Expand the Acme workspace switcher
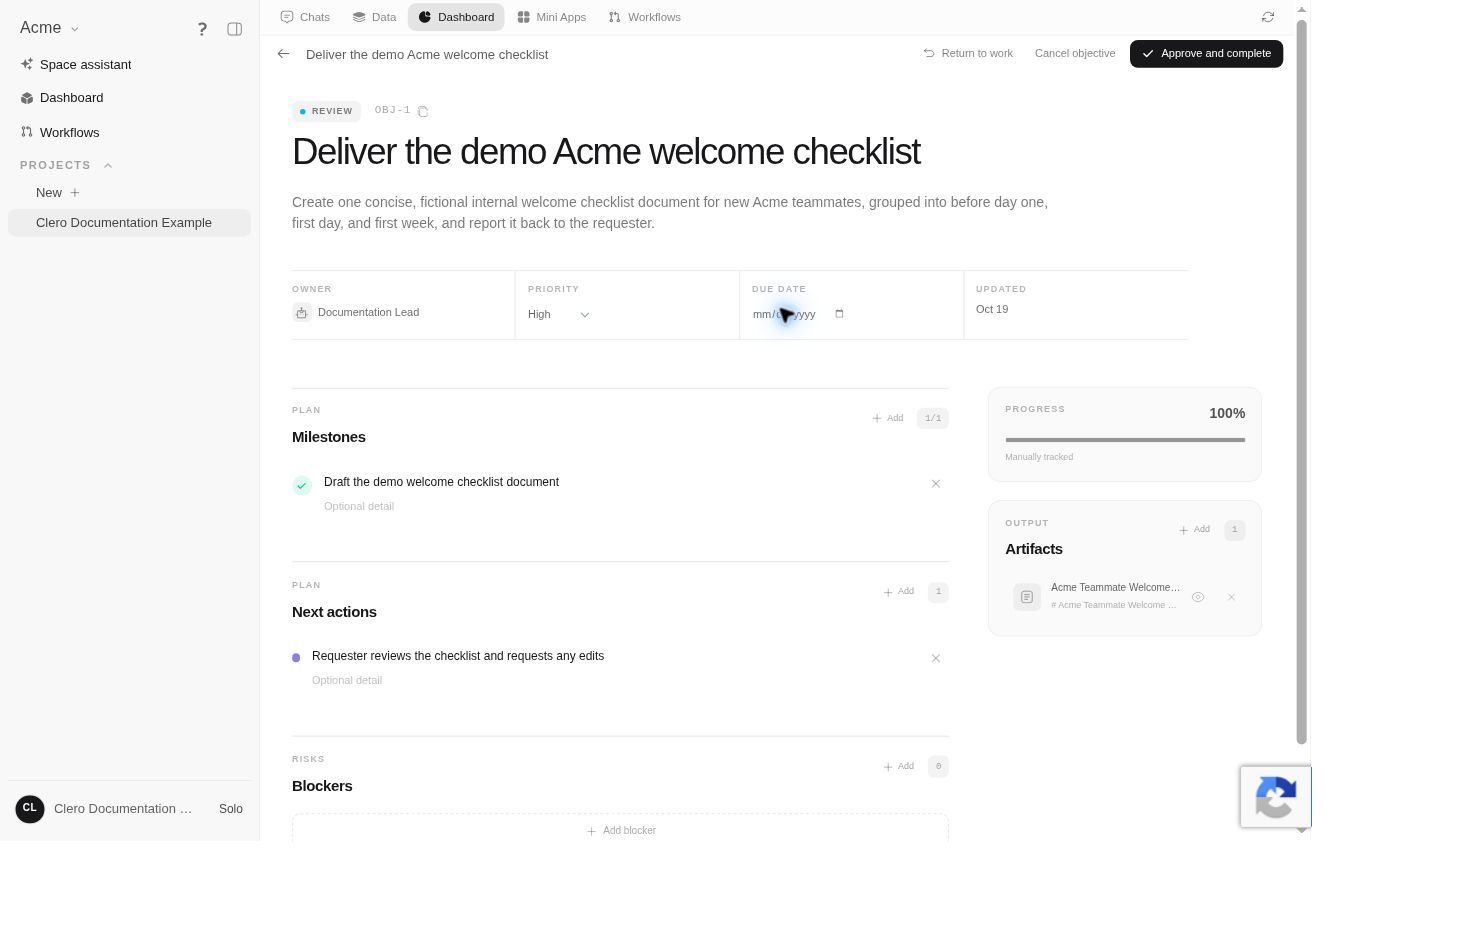Screen dimensions: 1457x934 [x=50, y=28]
